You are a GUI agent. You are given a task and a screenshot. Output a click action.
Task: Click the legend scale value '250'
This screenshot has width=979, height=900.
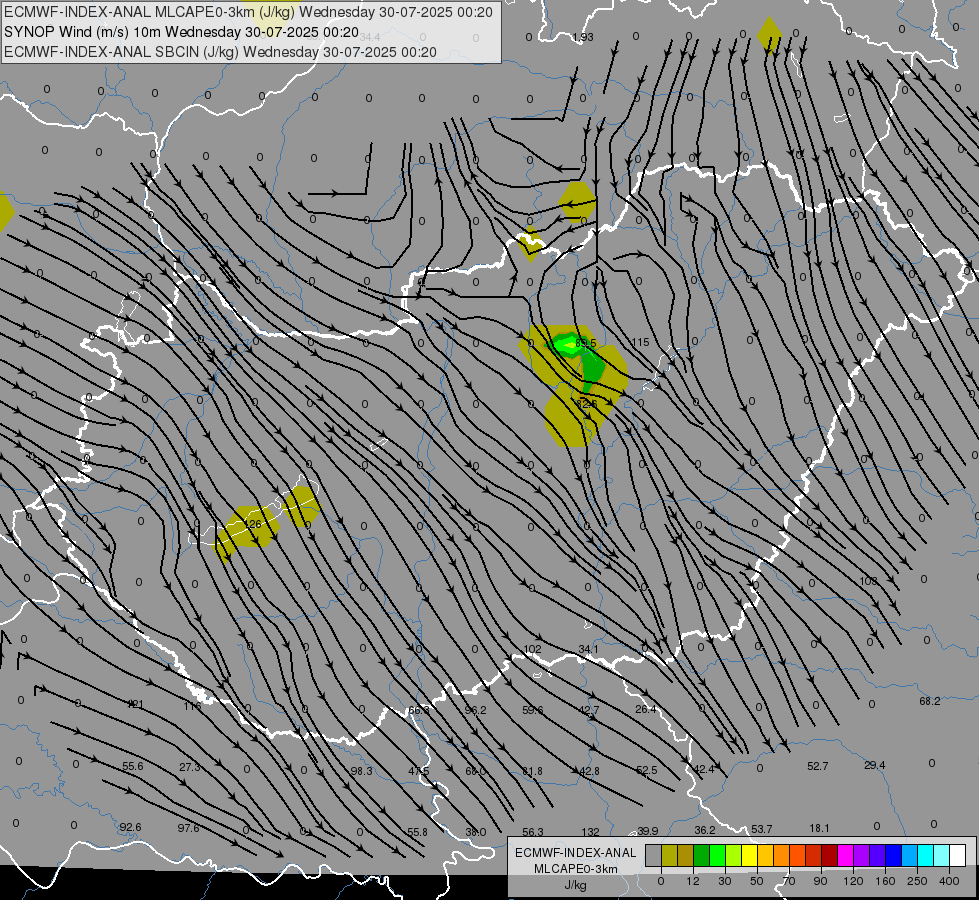click(x=917, y=881)
